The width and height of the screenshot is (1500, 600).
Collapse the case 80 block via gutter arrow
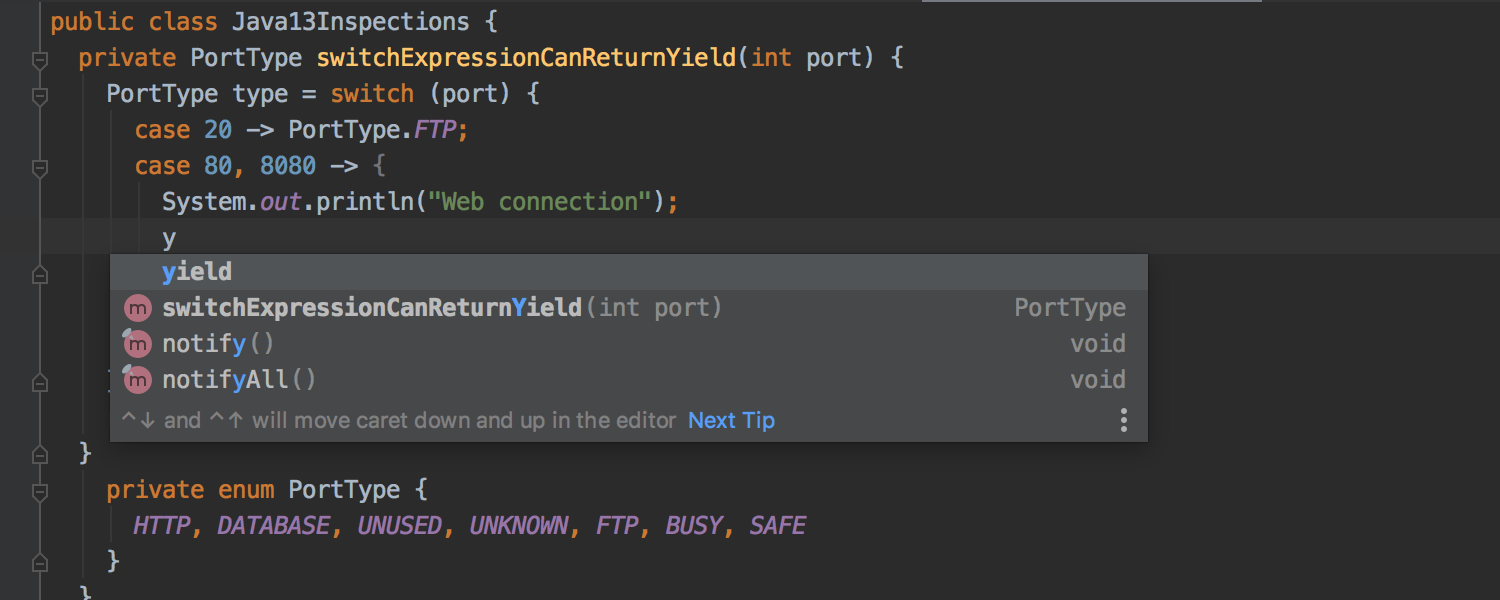(40, 169)
